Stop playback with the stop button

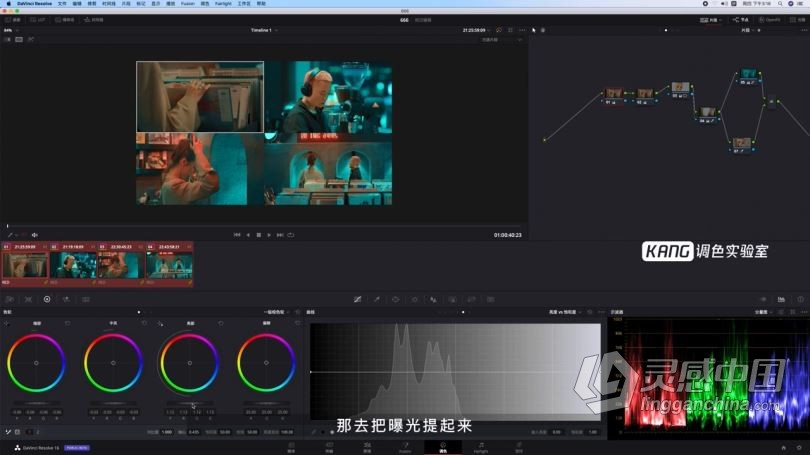coord(259,235)
